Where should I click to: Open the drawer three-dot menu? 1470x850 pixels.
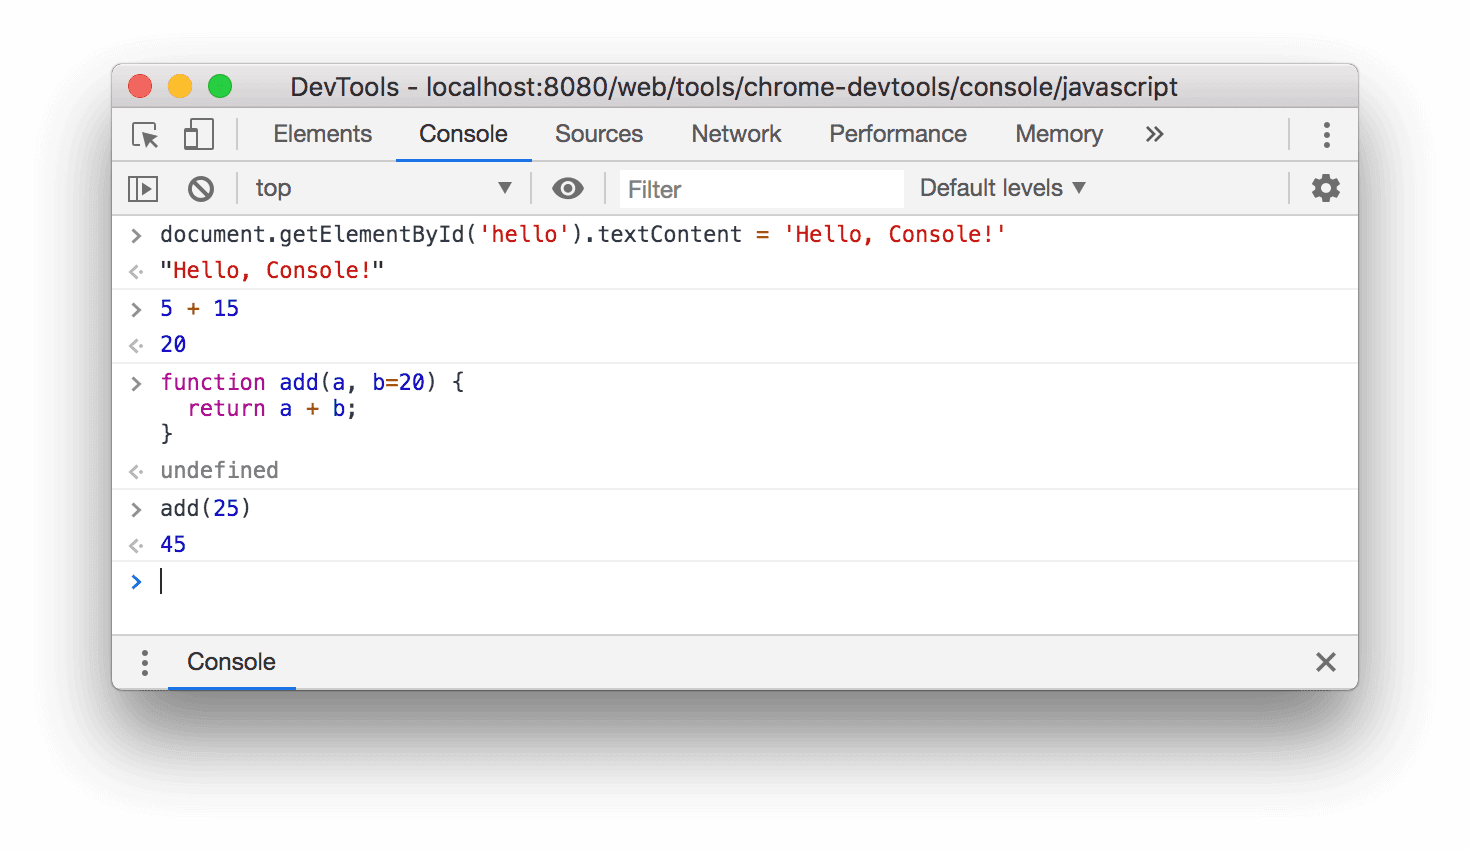click(x=144, y=662)
